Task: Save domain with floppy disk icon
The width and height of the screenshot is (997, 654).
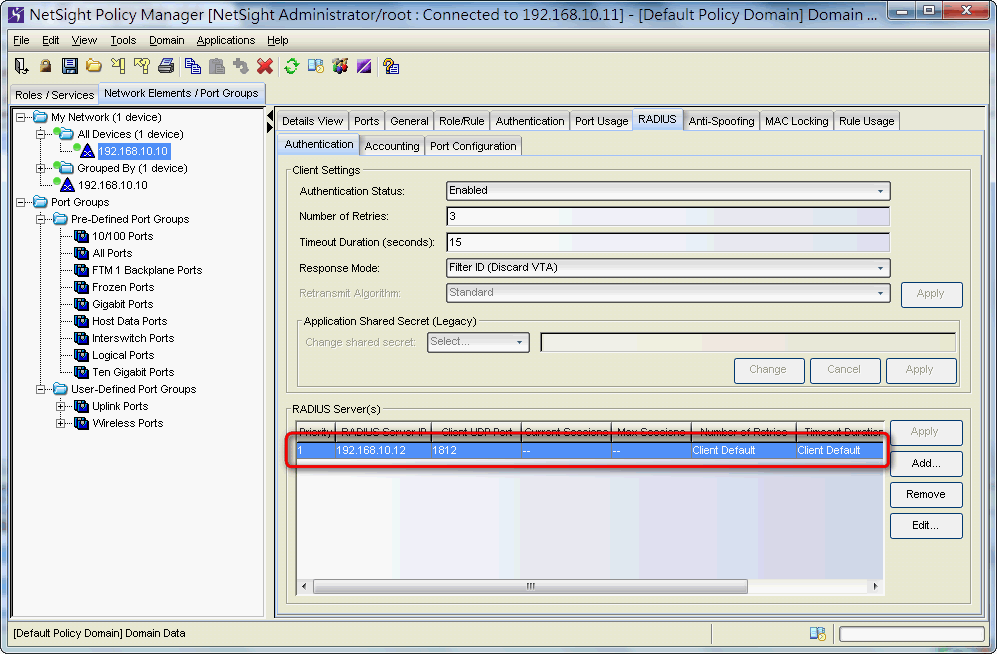Action: pyautogui.click(x=69, y=66)
